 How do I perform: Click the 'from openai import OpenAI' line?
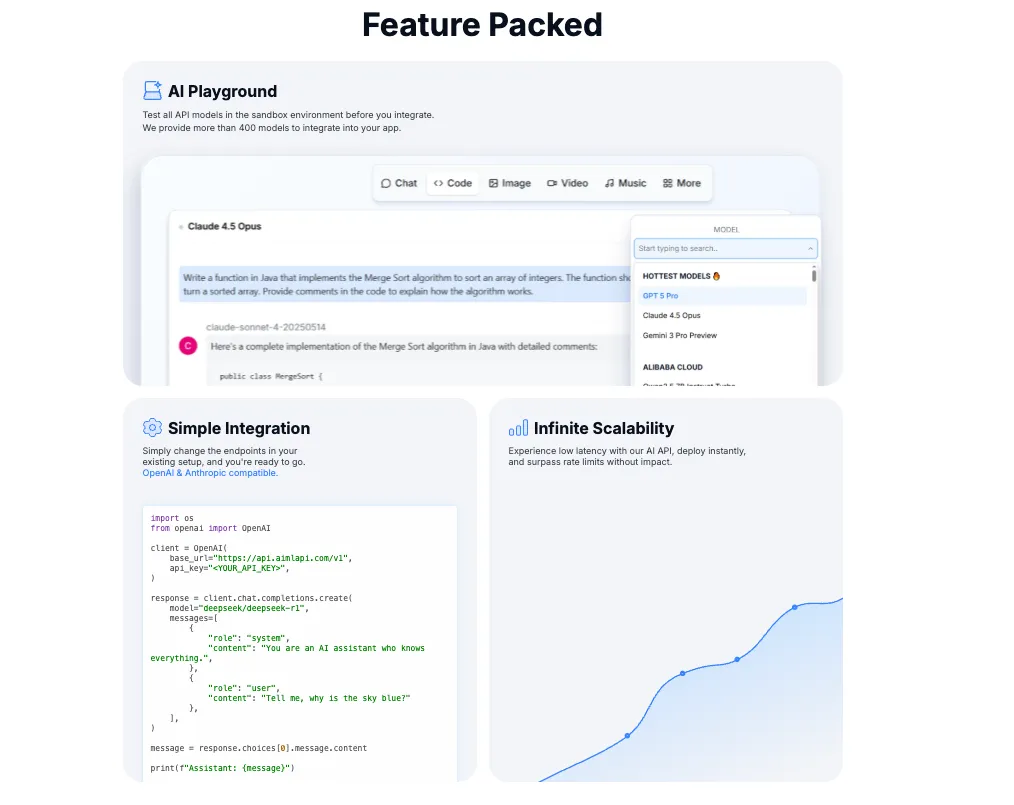pyautogui.click(x=211, y=528)
